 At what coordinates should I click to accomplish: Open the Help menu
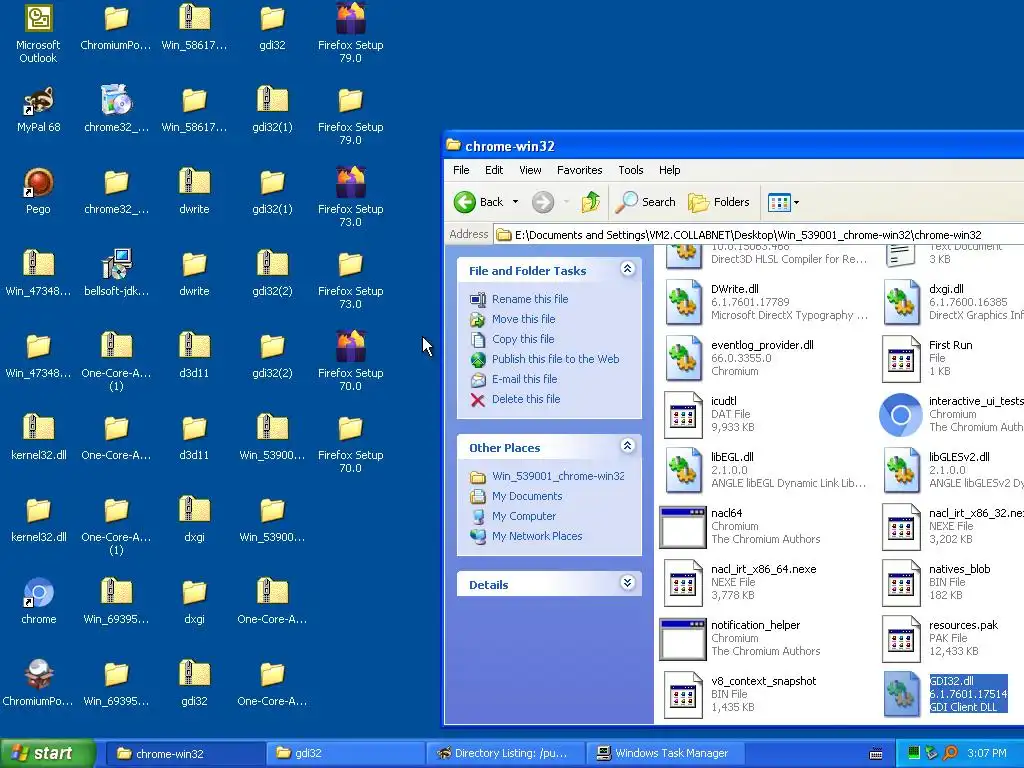669,170
